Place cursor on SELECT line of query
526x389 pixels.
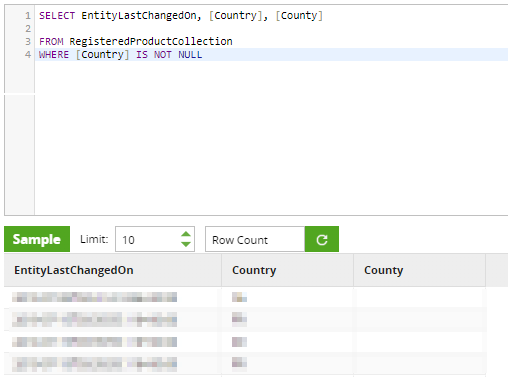pos(181,15)
